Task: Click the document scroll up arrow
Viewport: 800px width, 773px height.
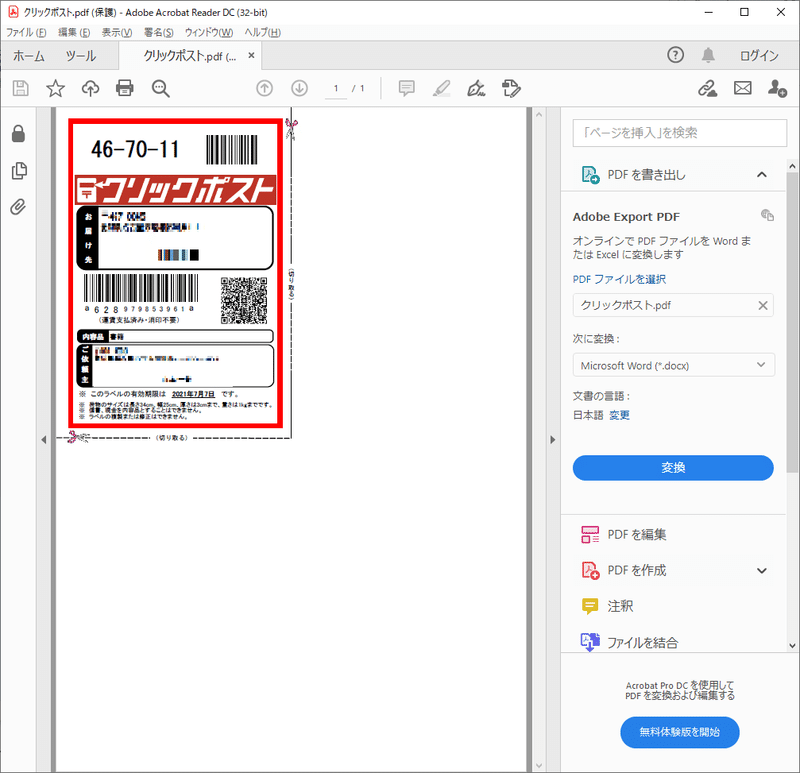Action: click(539, 115)
